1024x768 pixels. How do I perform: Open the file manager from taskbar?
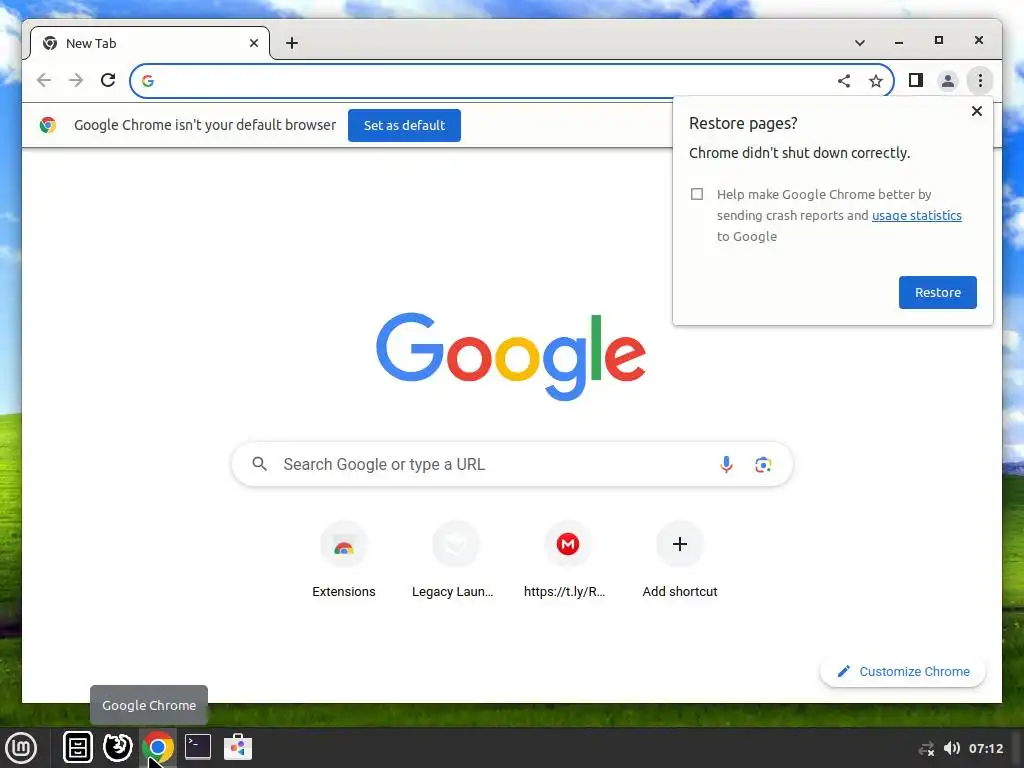tap(78, 748)
